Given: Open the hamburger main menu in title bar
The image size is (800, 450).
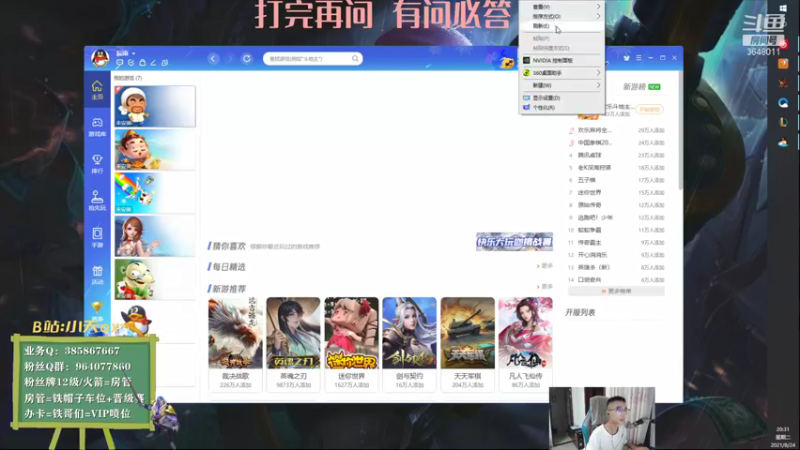Looking at the screenshot, I should click(x=638, y=58).
